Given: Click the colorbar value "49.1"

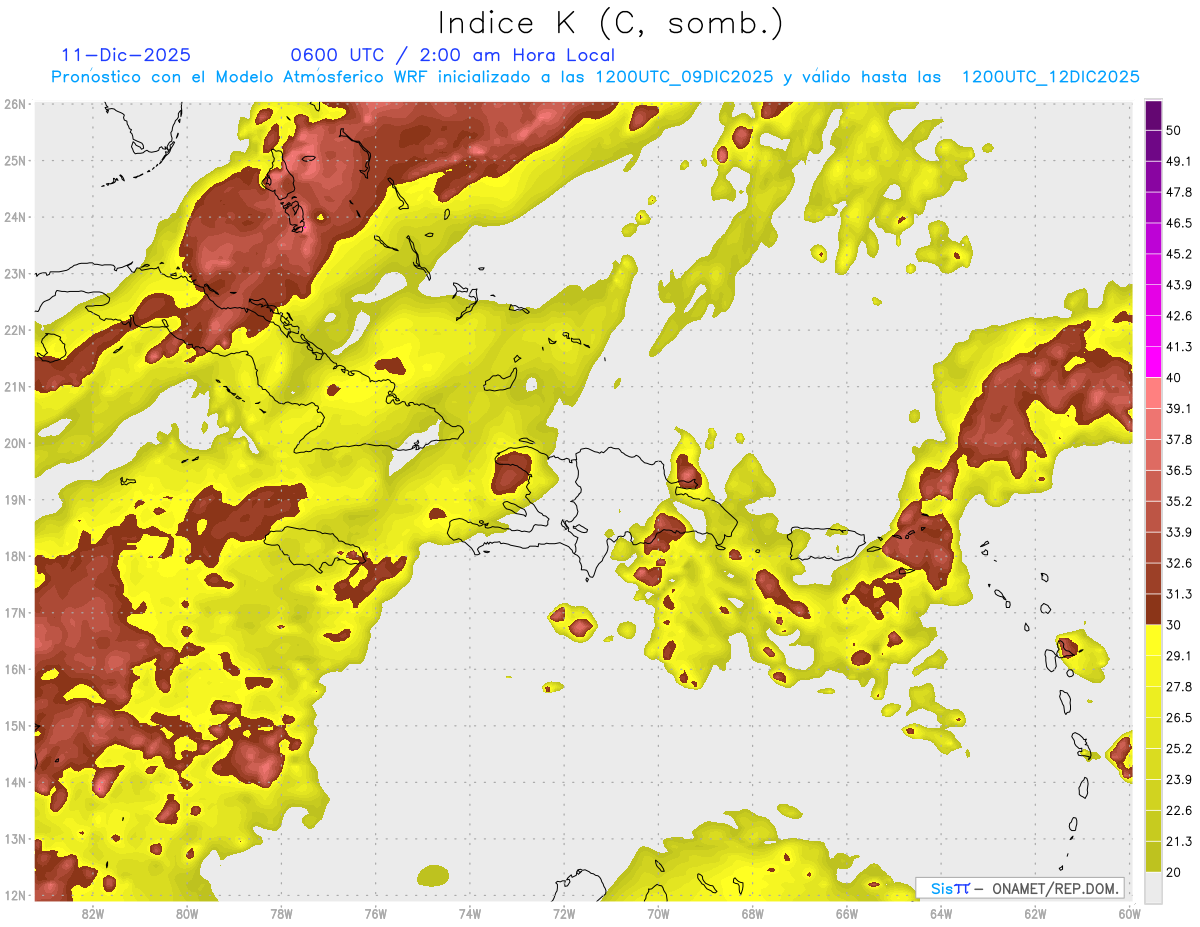Looking at the screenshot, I should pos(1179,161).
